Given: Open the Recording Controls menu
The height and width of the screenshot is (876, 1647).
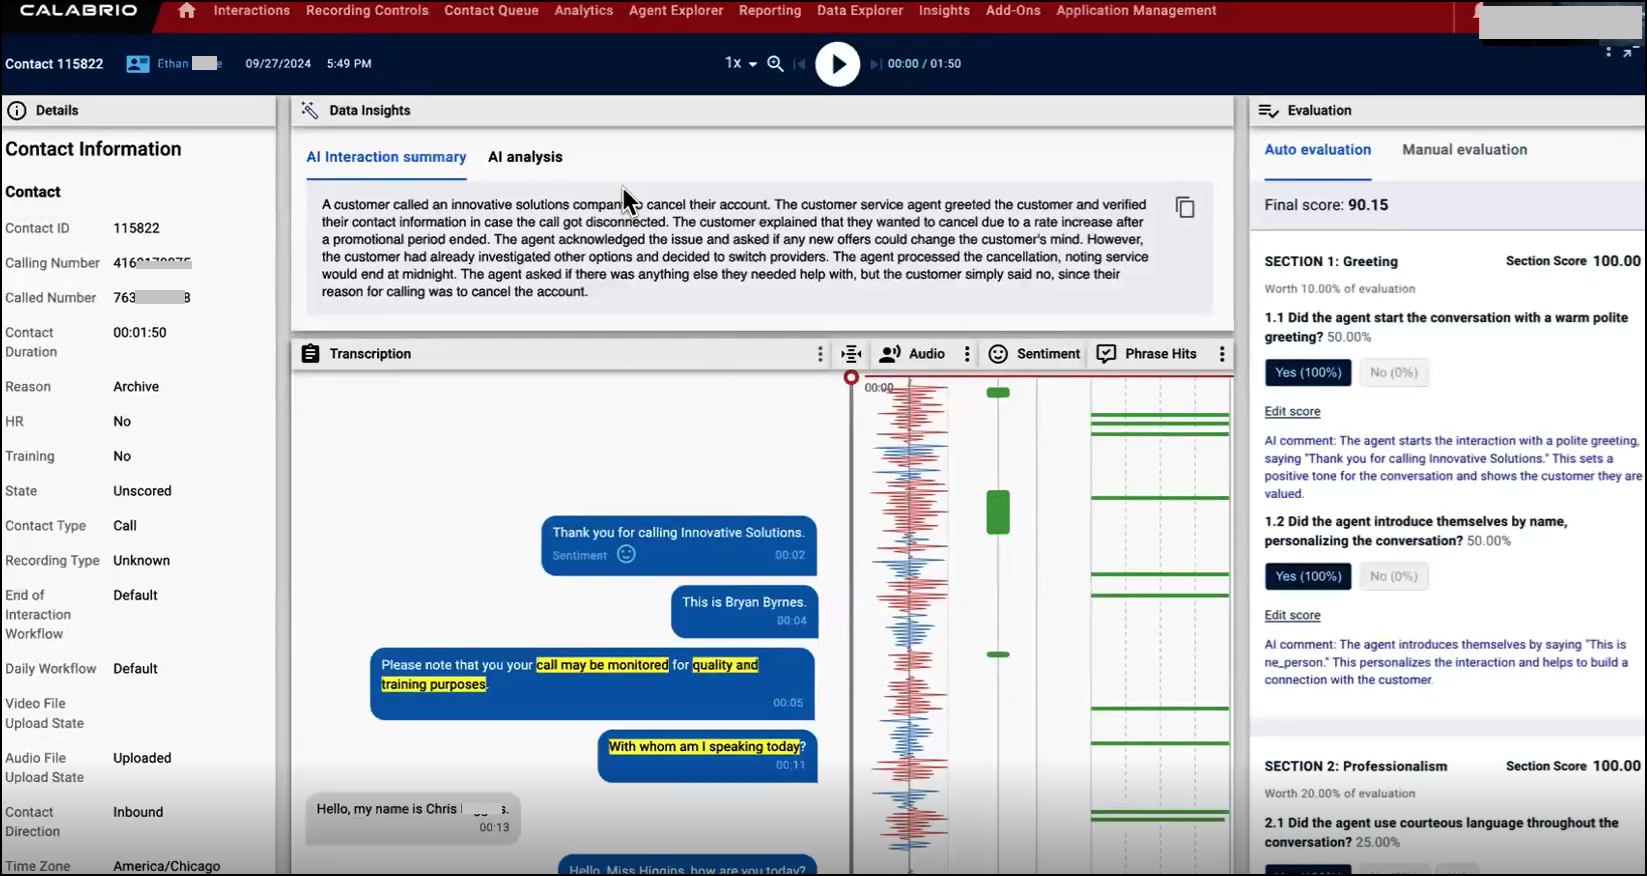Looking at the screenshot, I should [x=367, y=11].
